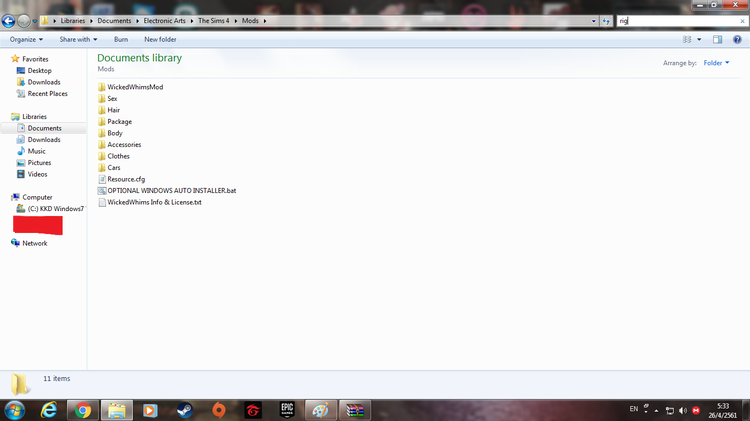This screenshot has height=421, width=750.
Task: Select WickedWhims Info & License.txt file
Action: tap(154, 202)
